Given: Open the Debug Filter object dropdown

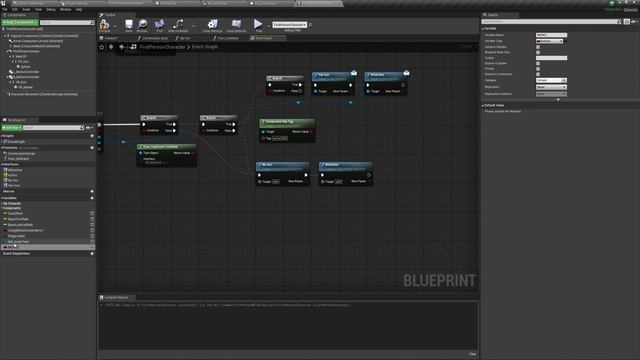Looking at the screenshot, I should point(290,25).
